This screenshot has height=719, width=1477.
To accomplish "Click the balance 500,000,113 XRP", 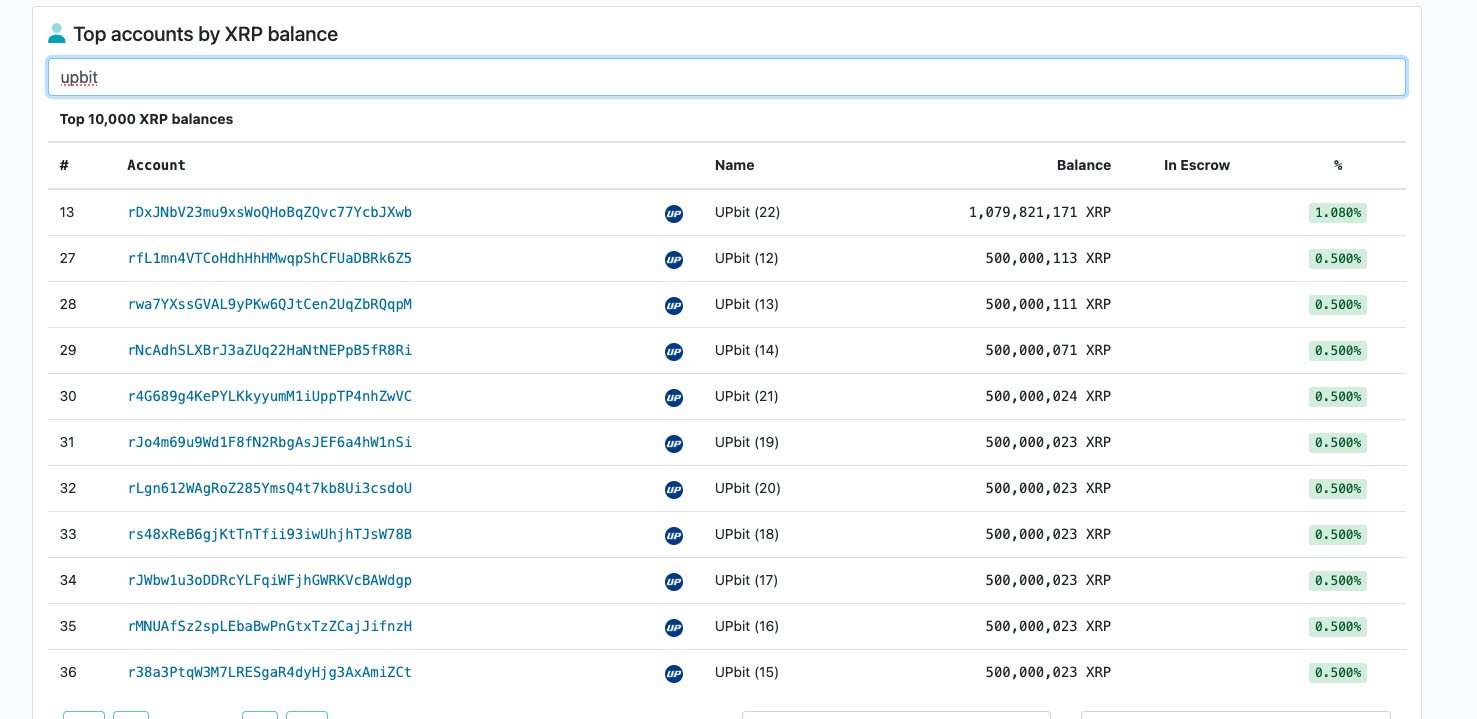I will (1048, 258).
